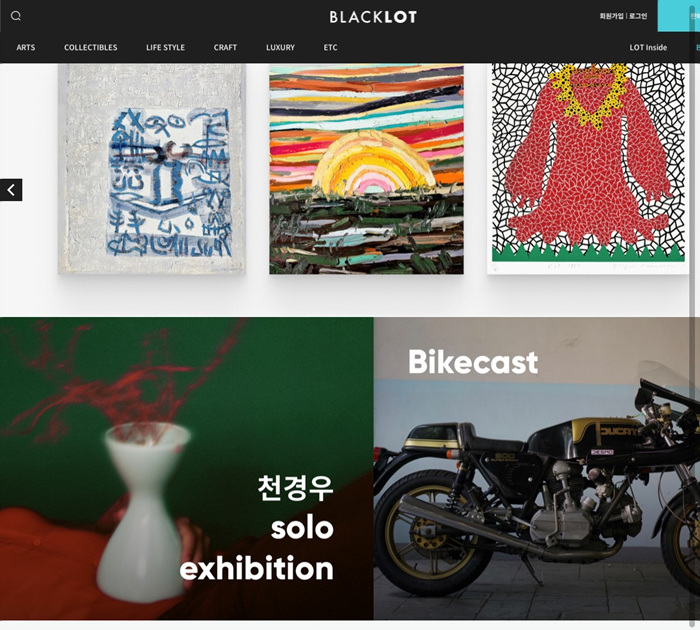Click the 회원가입 sign-up link
Image resolution: width=700 pixels, height=630 pixels.
point(611,16)
